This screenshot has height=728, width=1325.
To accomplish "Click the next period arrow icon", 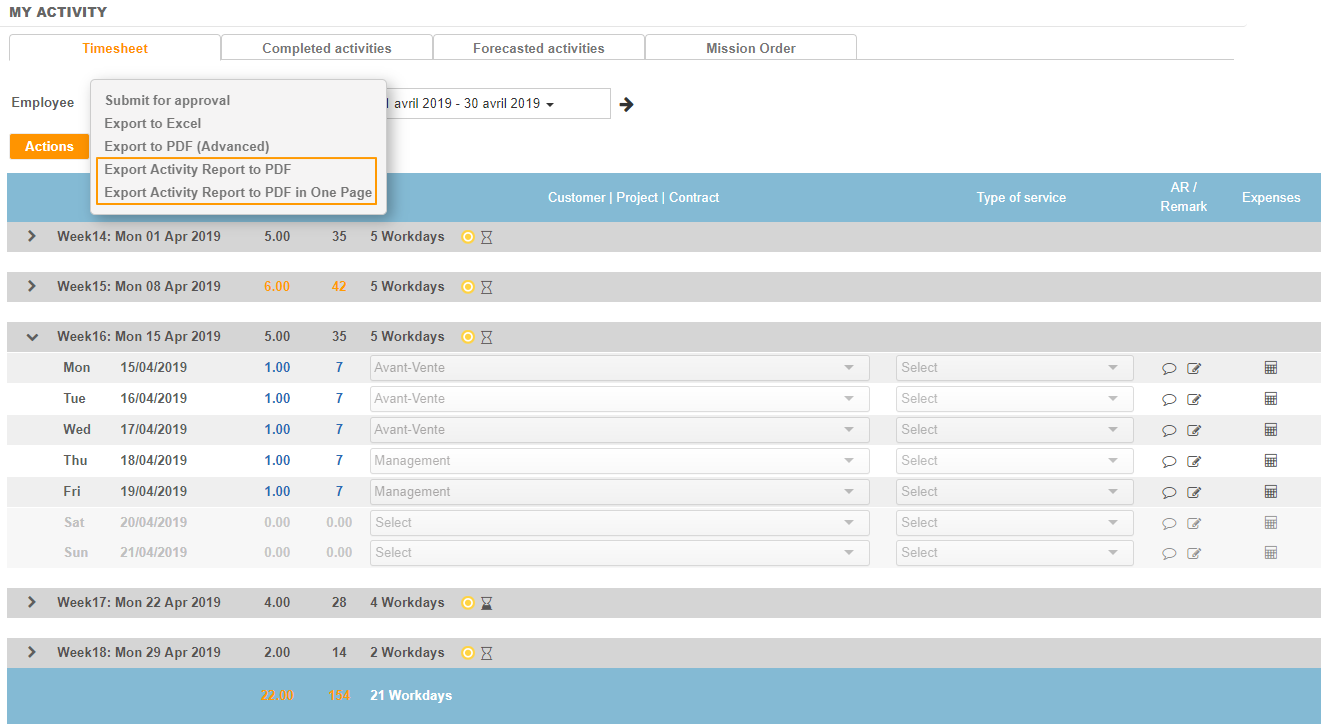I will pos(627,104).
